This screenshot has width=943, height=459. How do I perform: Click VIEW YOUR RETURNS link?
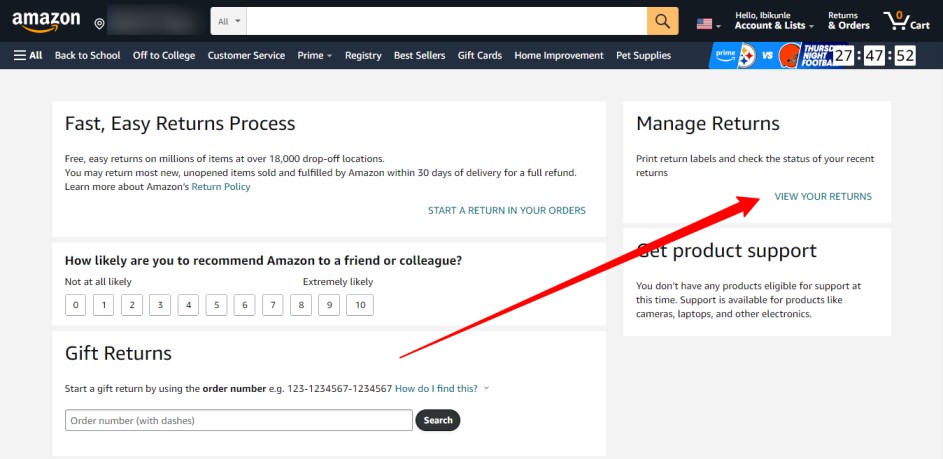click(823, 197)
